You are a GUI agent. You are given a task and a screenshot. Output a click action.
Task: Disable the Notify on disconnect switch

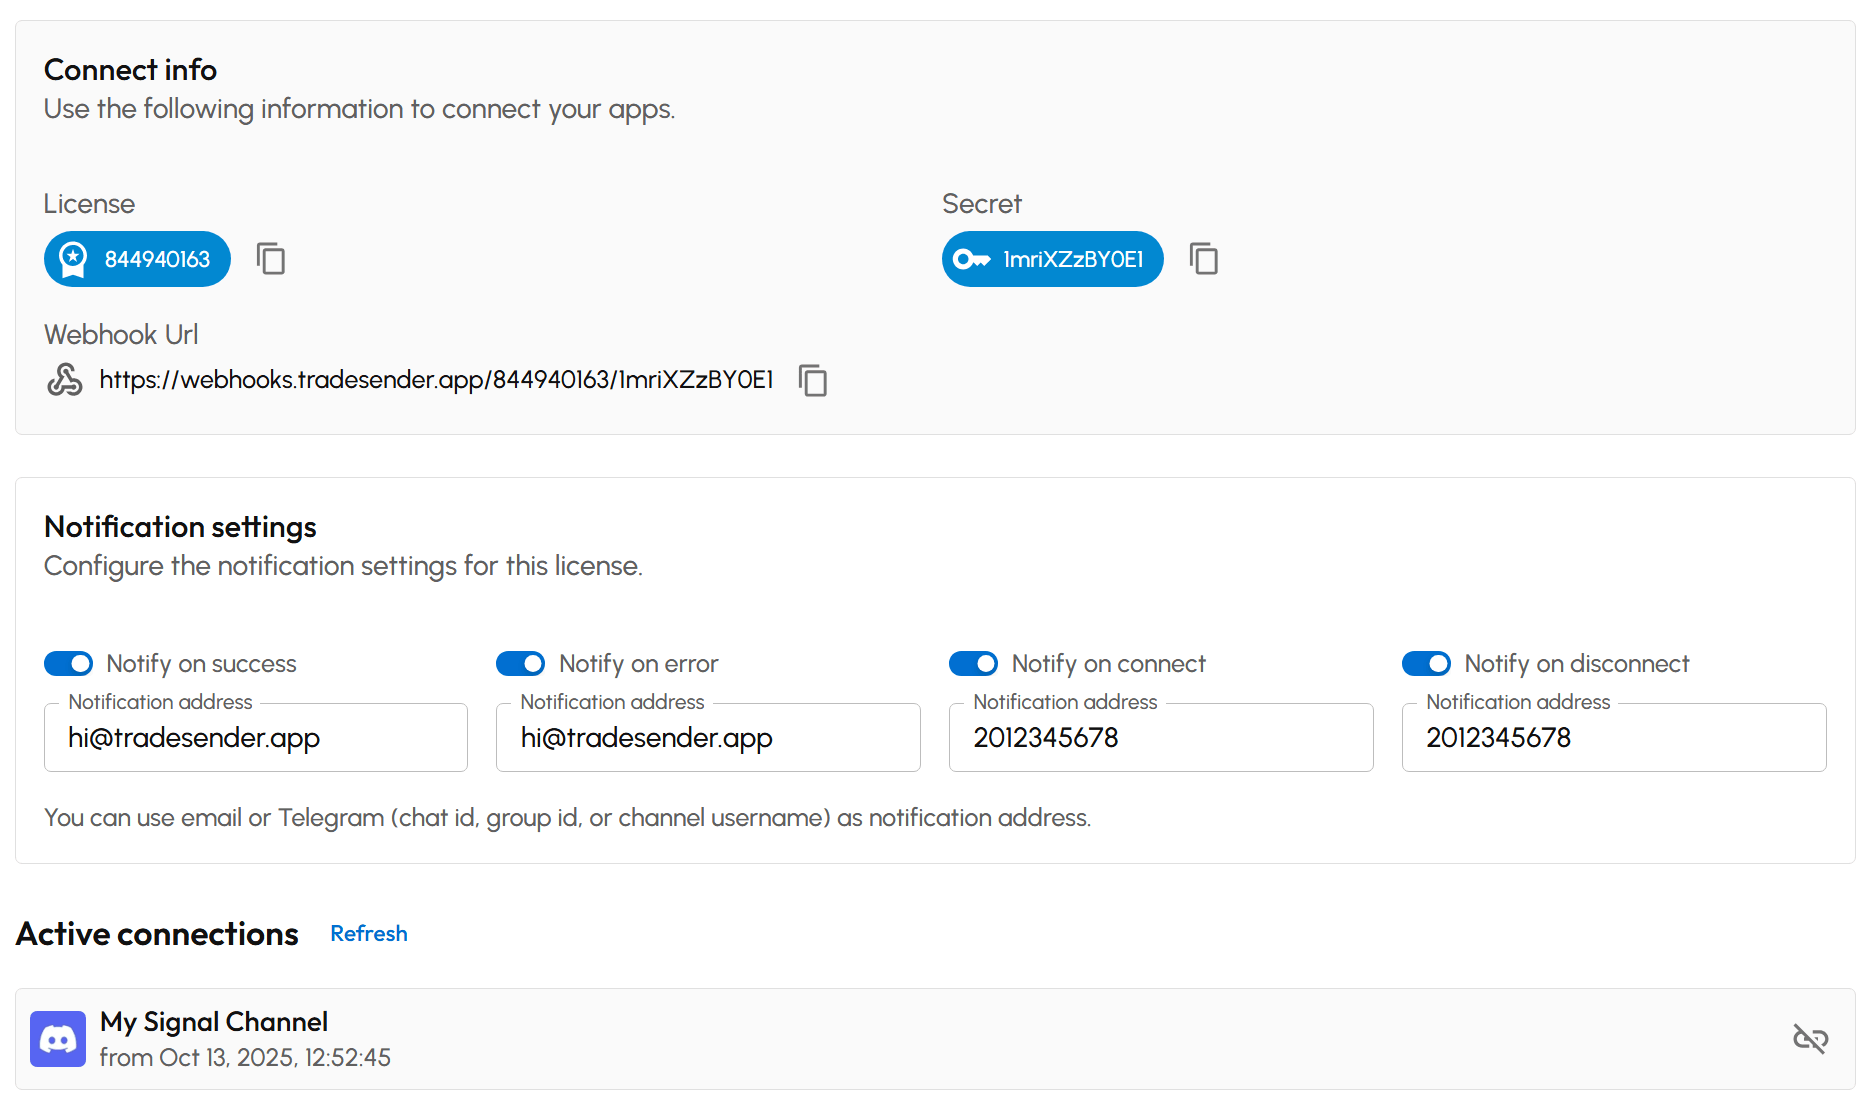click(x=1426, y=663)
